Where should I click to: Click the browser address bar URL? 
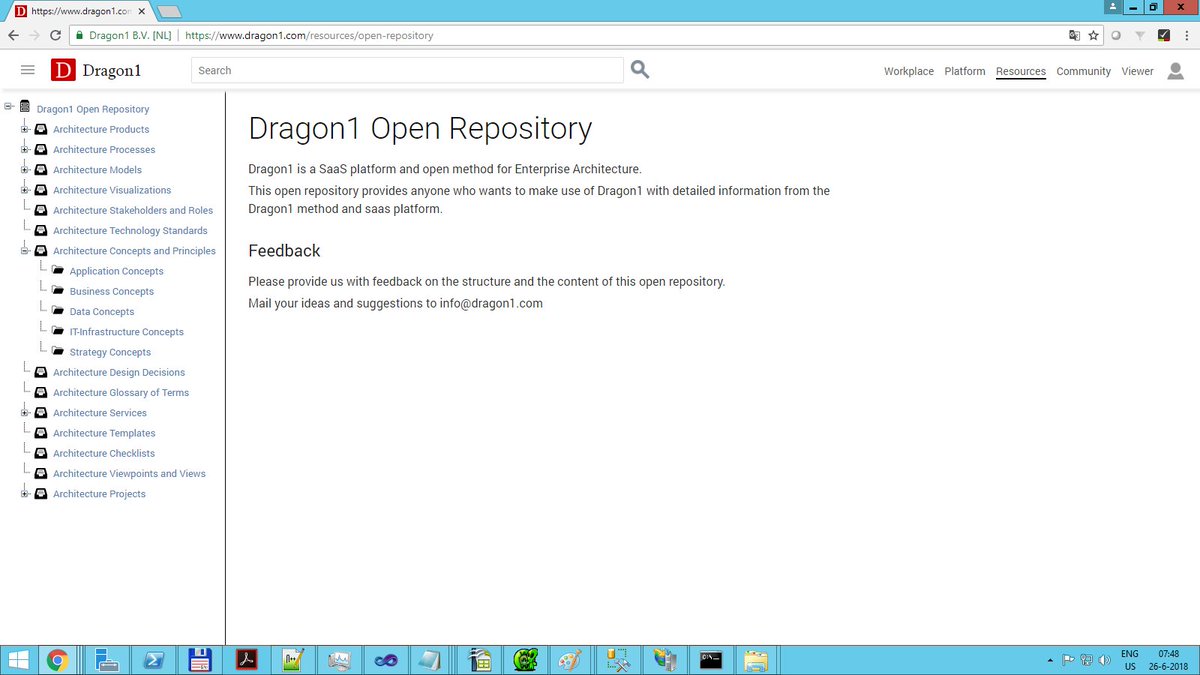pyautogui.click(x=309, y=35)
